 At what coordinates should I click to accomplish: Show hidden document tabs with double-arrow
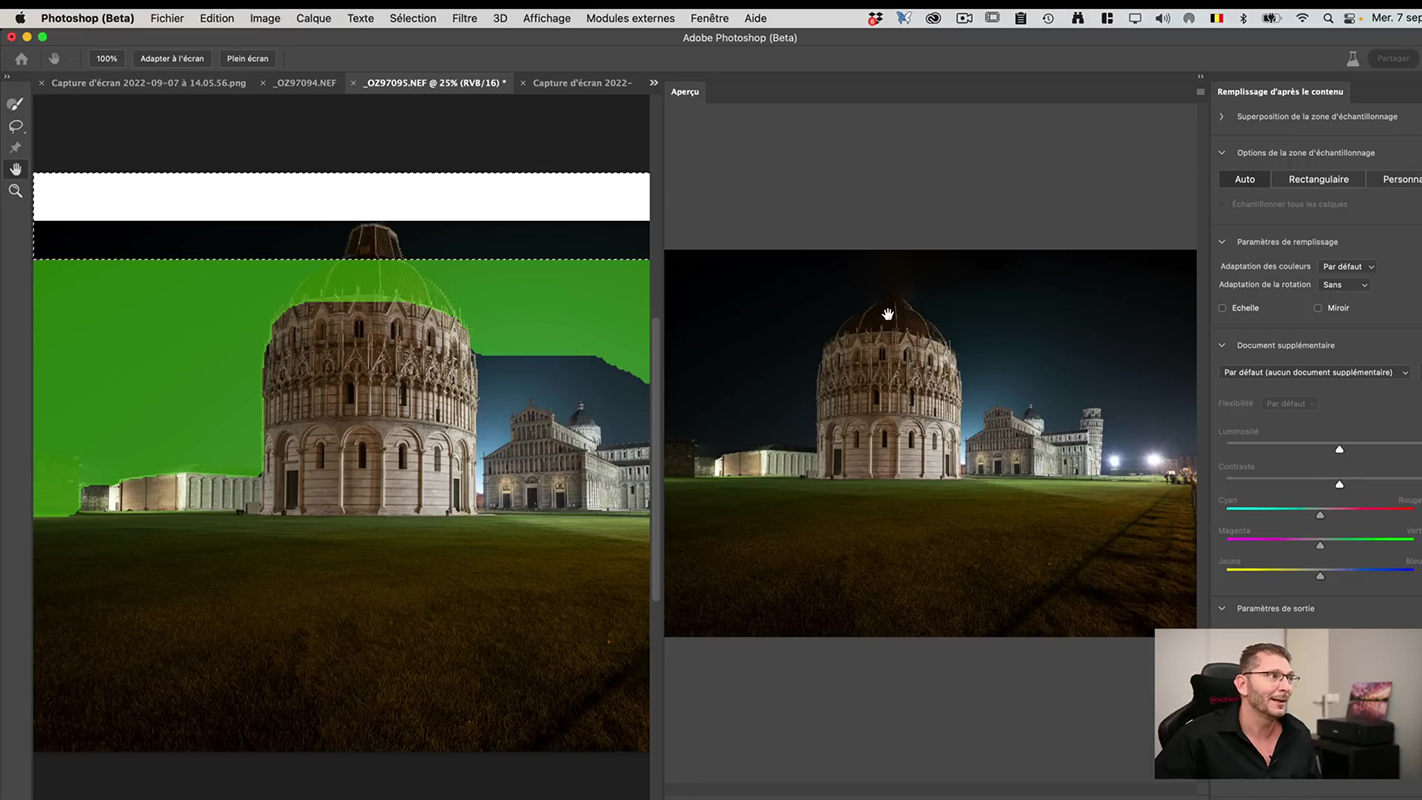tap(654, 83)
